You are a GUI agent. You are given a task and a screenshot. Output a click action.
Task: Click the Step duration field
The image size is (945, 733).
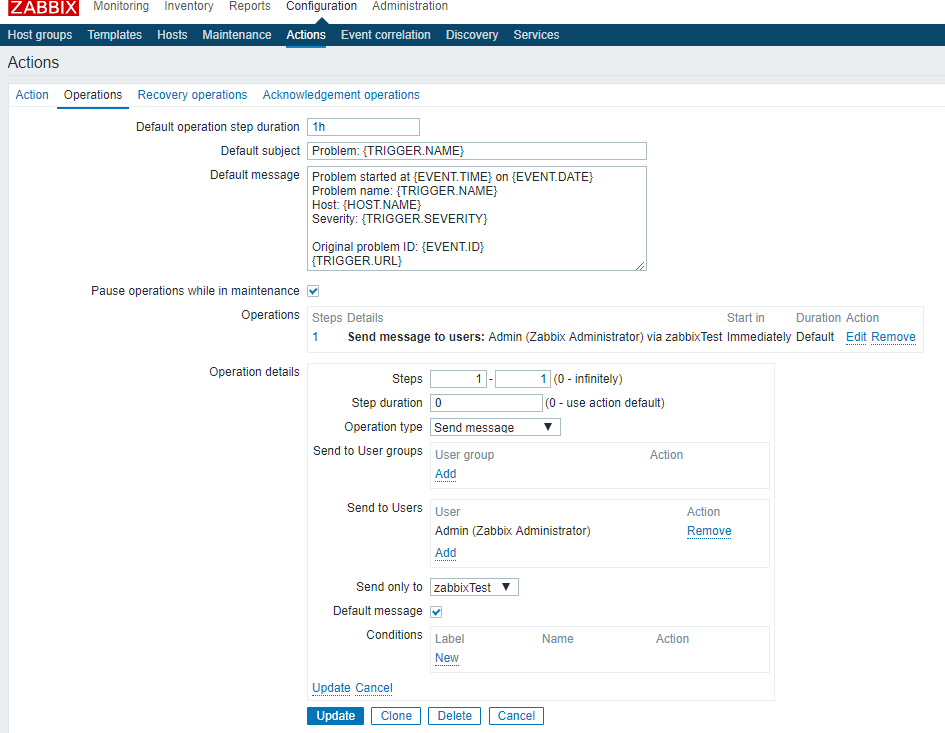pos(486,403)
